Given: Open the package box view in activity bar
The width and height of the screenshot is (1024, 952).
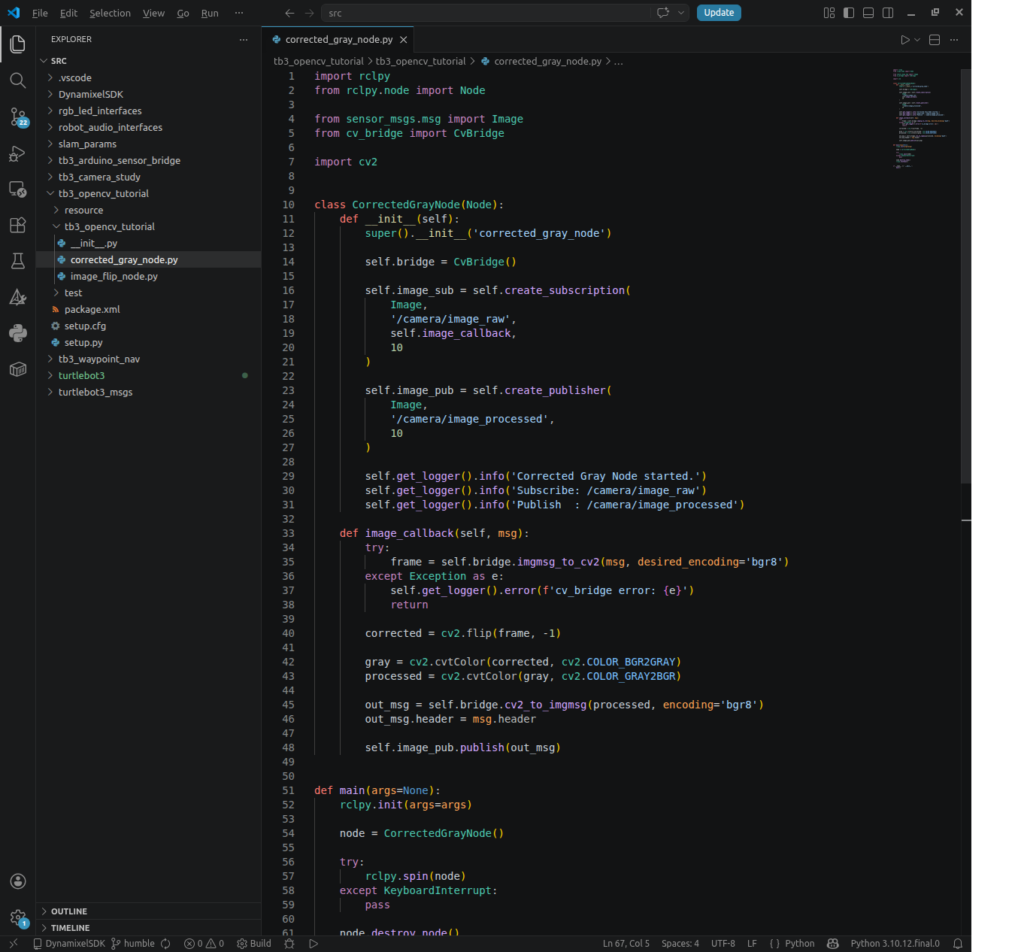Looking at the screenshot, I should point(18,370).
